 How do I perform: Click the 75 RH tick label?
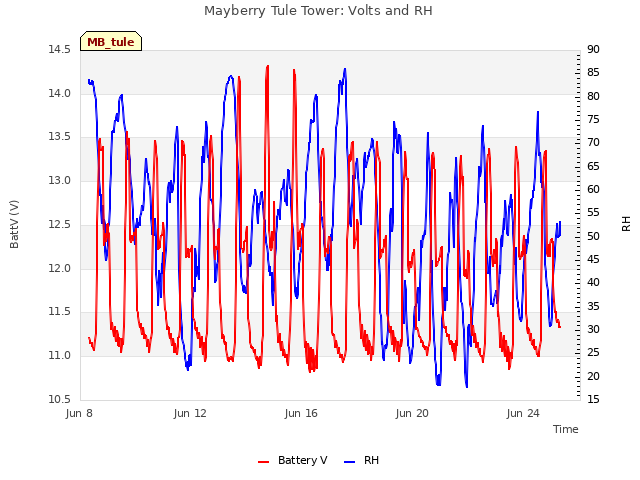tap(593, 120)
